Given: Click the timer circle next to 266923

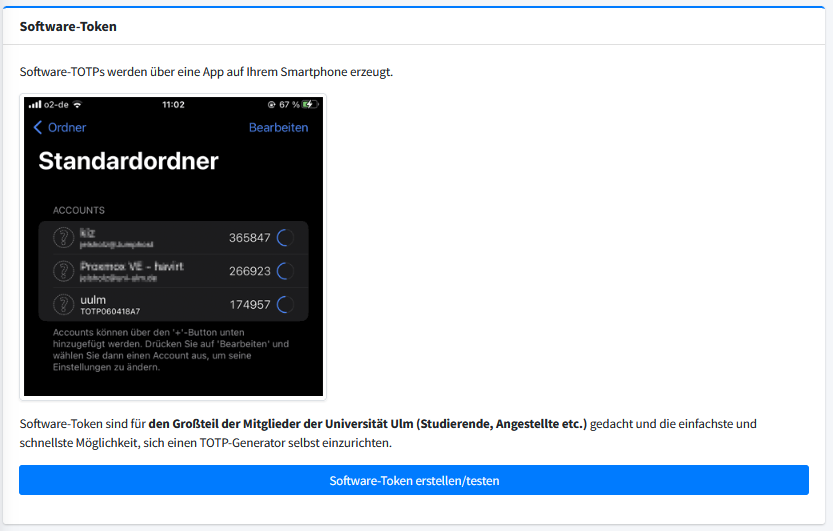Looking at the screenshot, I should (x=284, y=271).
